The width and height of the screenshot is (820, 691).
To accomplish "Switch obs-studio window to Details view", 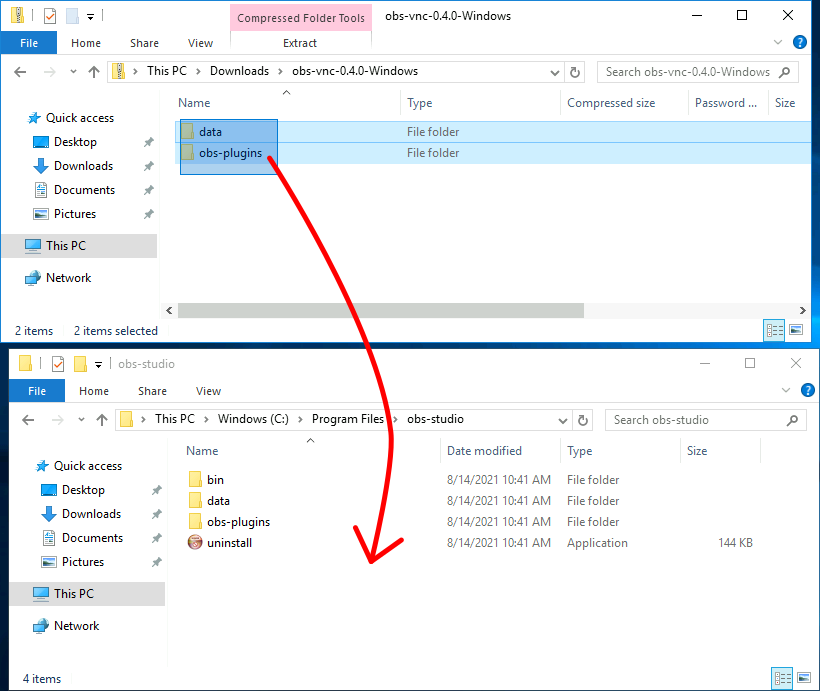I will 782,678.
